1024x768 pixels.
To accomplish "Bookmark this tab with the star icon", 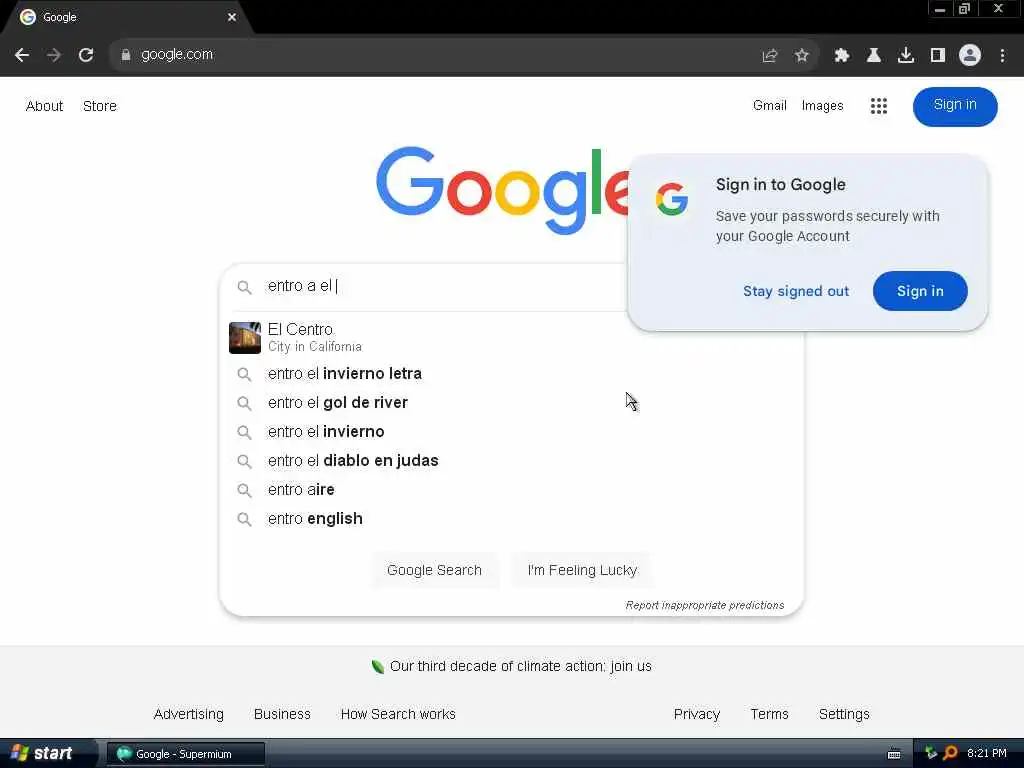I will coord(802,56).
